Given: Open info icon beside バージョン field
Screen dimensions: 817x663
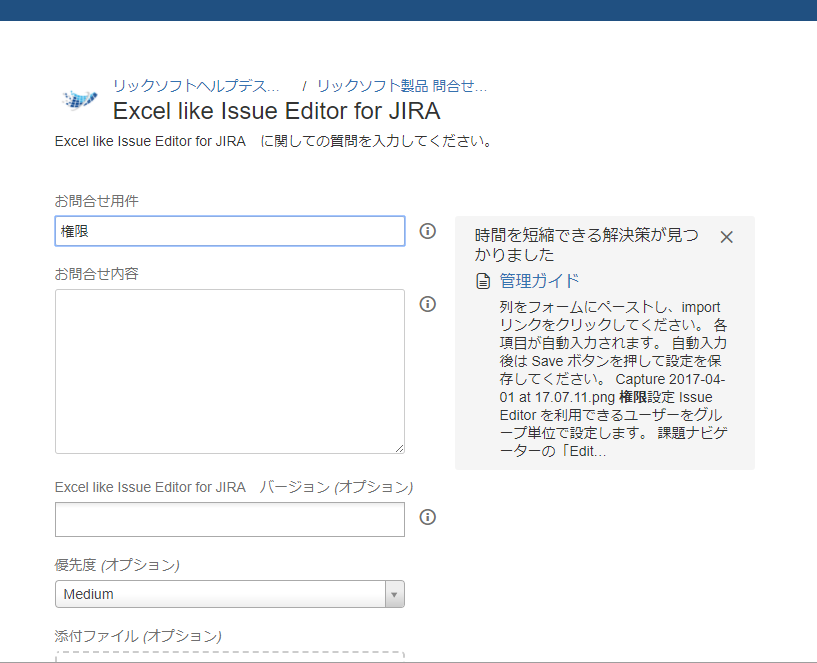Looking at the screenshot, I should tap(427, 517).
